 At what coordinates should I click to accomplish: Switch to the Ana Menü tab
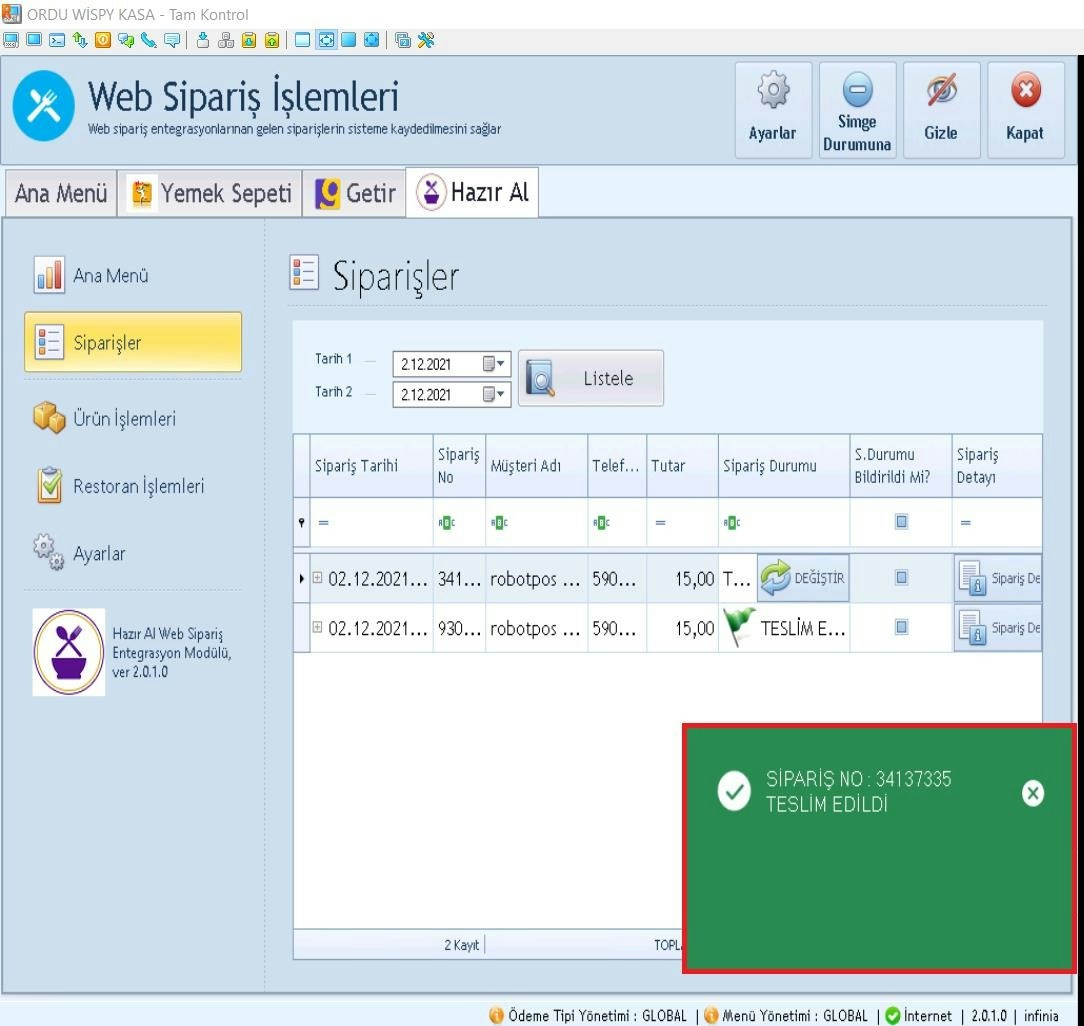pos(61,193)
